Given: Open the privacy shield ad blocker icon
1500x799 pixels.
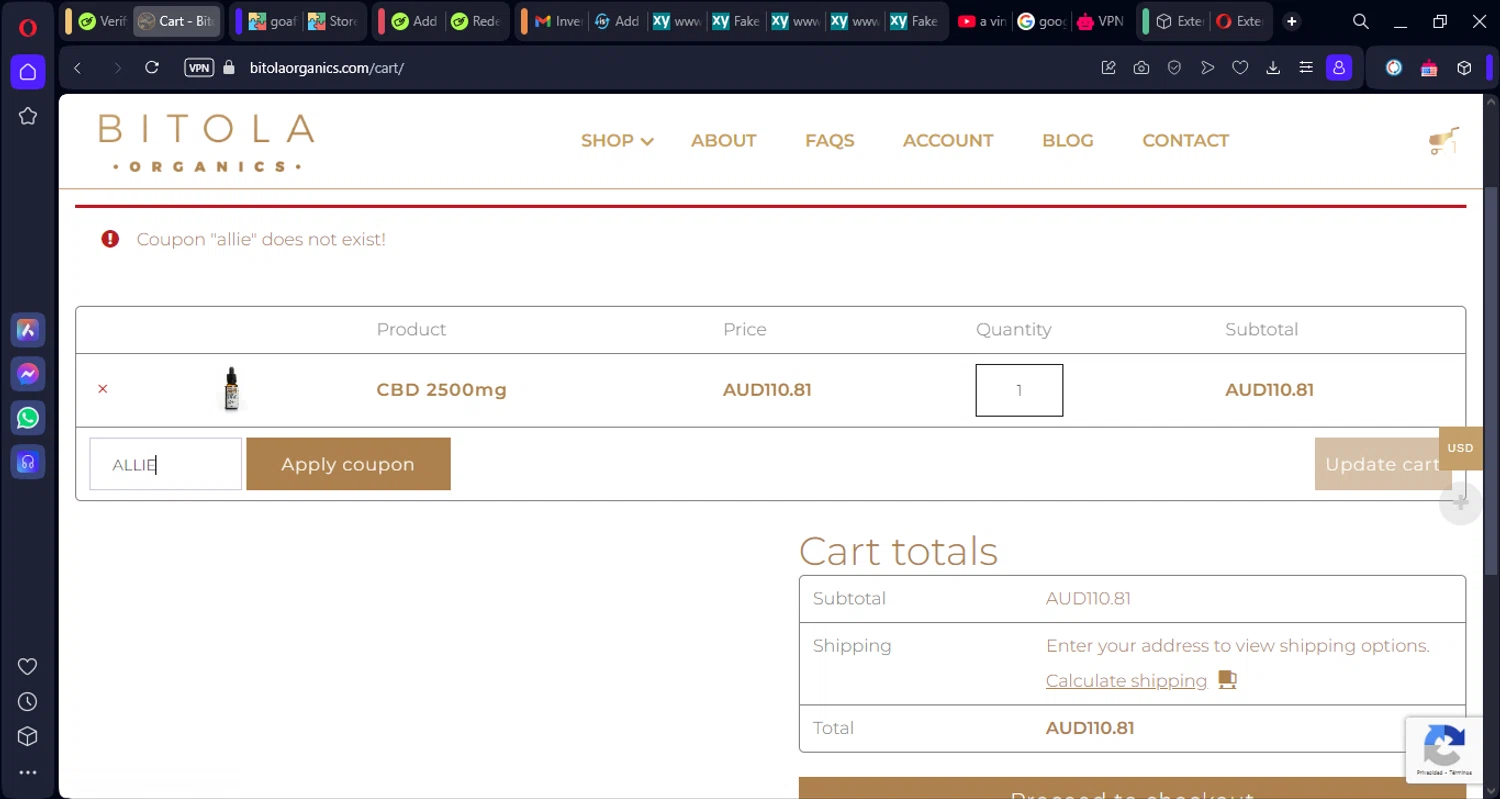Looking at the screenshot, I should [x=1175, y=68].
